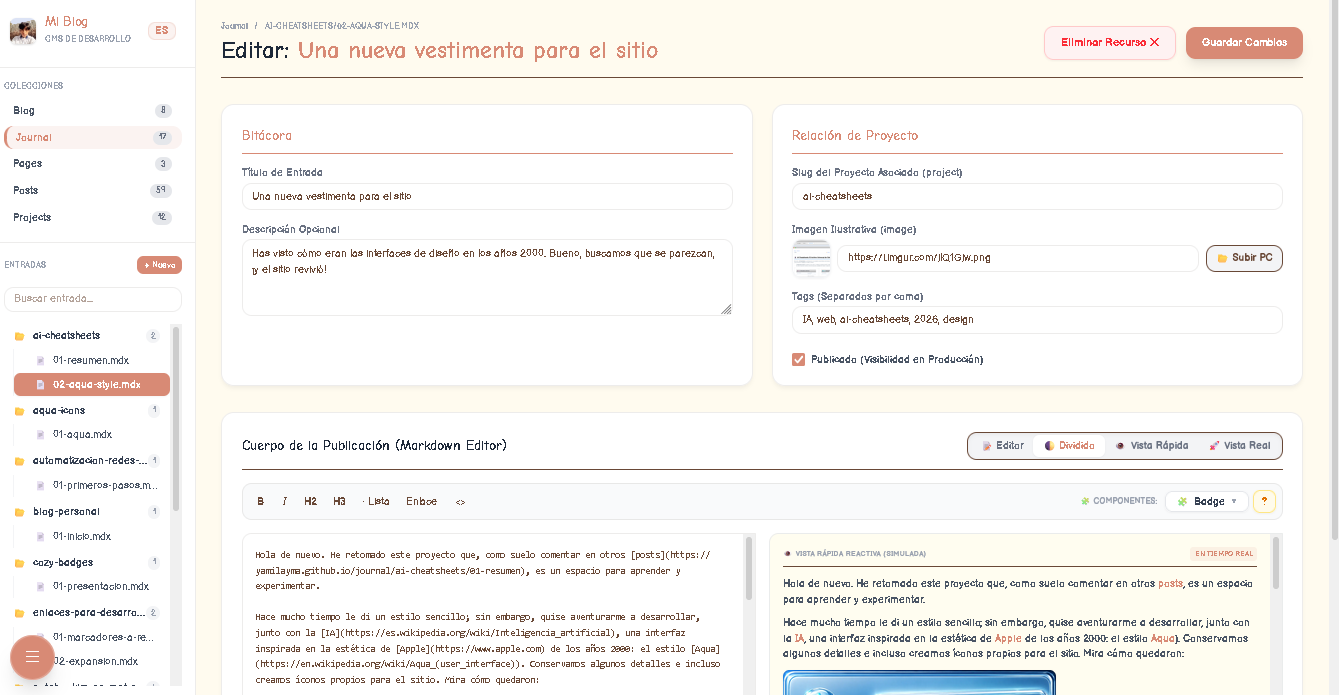Collapse the blog-personal folder
This screenshot has width=1339, height=695.
(87, 512)
